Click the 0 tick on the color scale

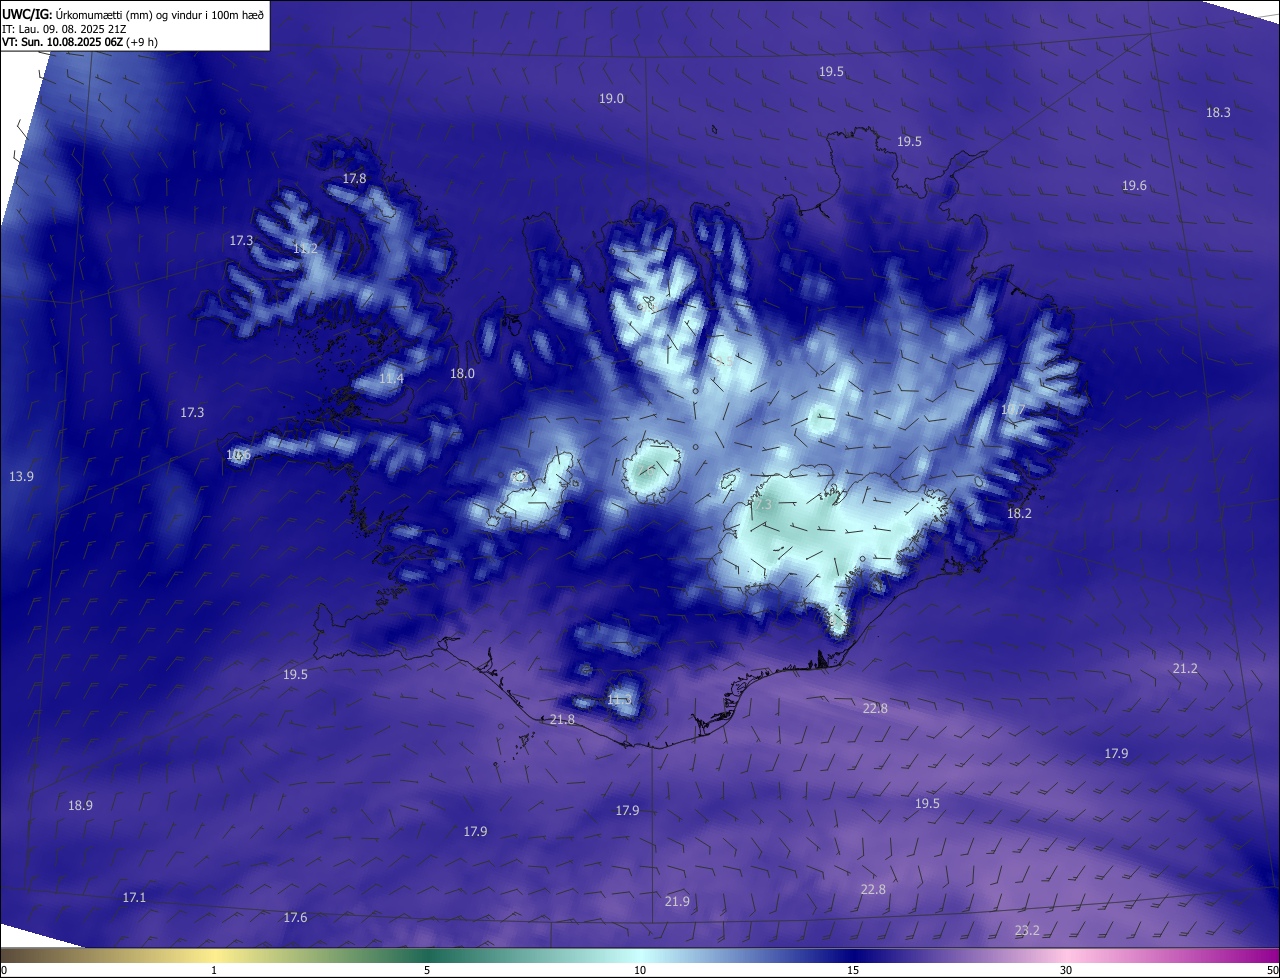[x=4, y=970]
